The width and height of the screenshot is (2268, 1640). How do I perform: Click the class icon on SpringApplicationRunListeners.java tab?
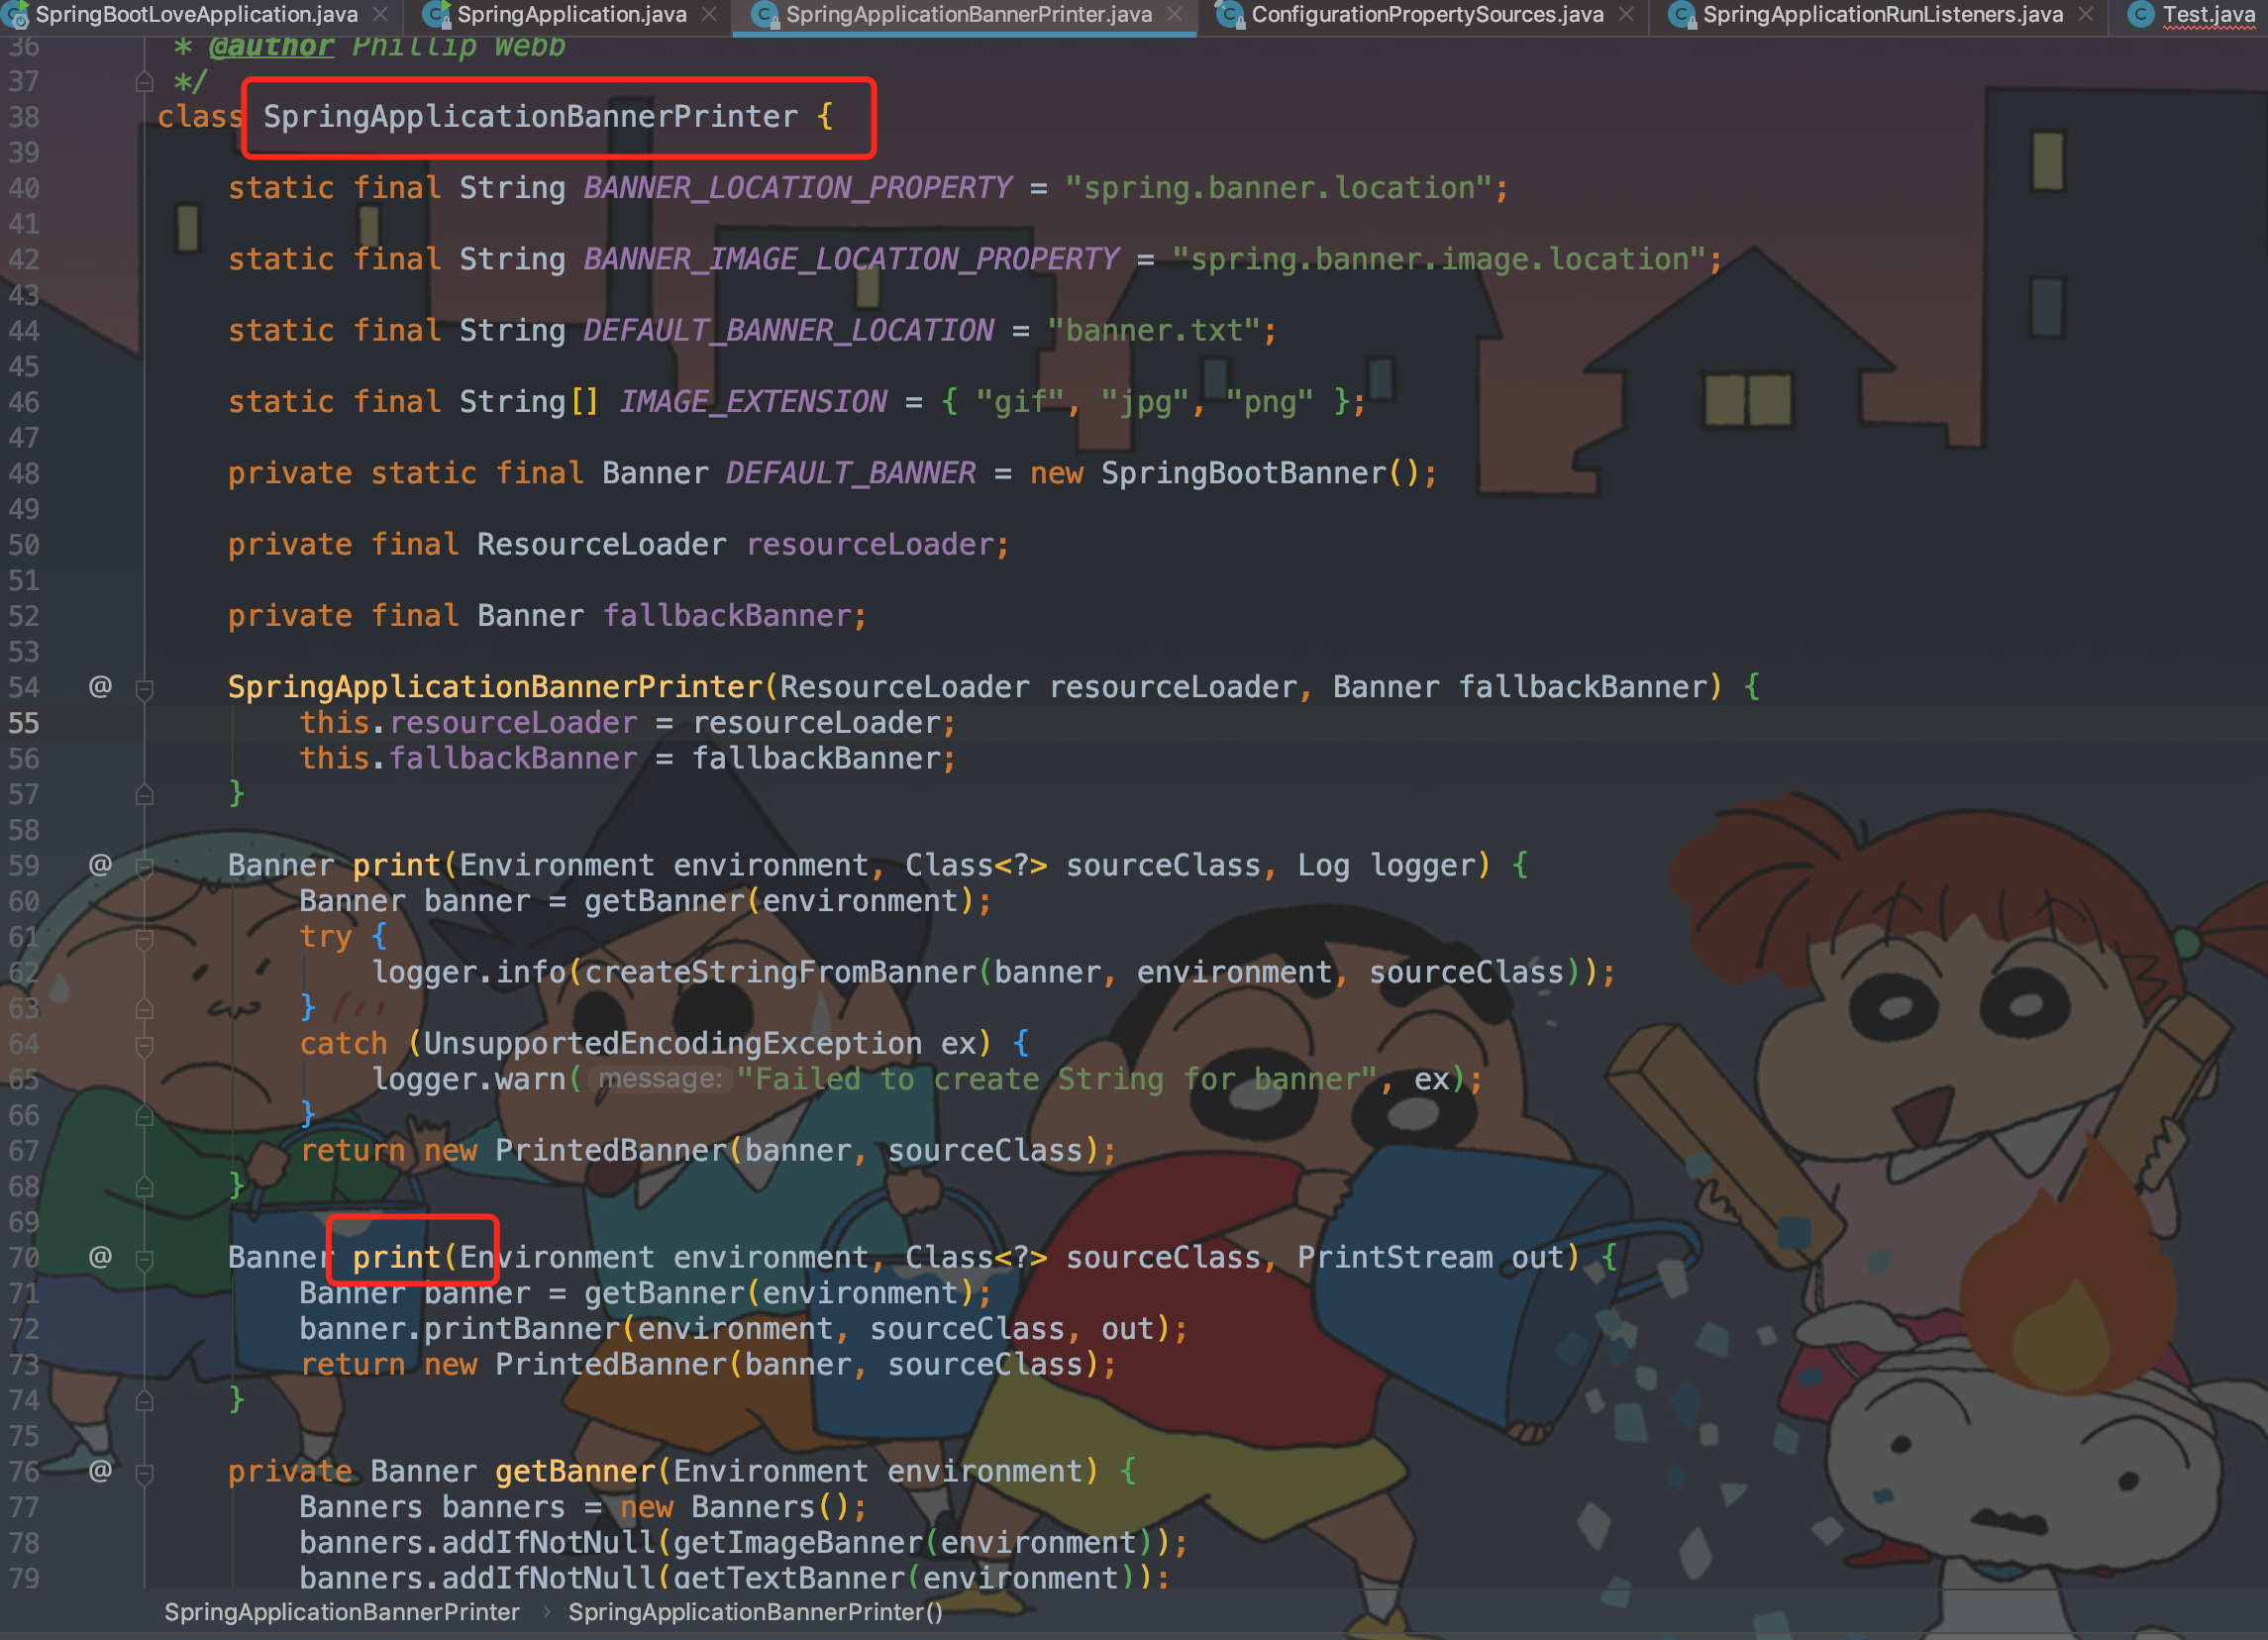(1682, 14)
